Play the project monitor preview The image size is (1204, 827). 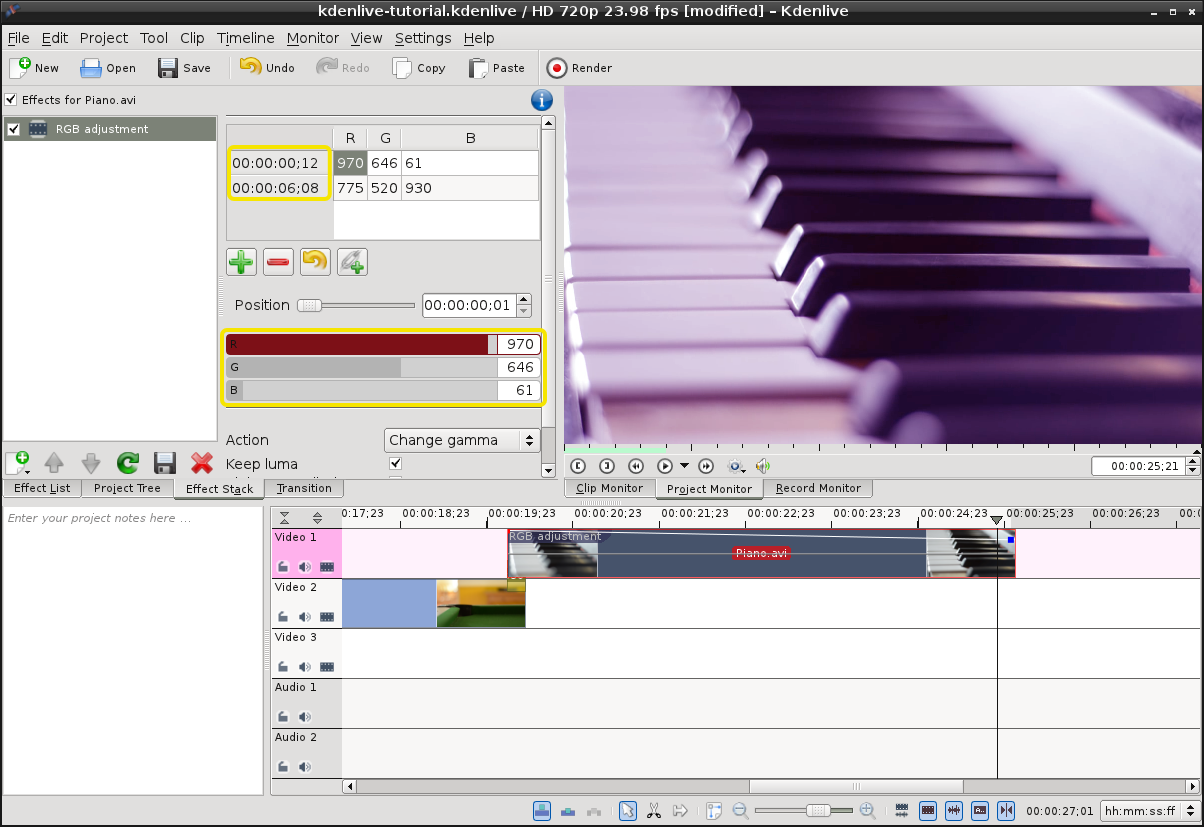point(664,466)
